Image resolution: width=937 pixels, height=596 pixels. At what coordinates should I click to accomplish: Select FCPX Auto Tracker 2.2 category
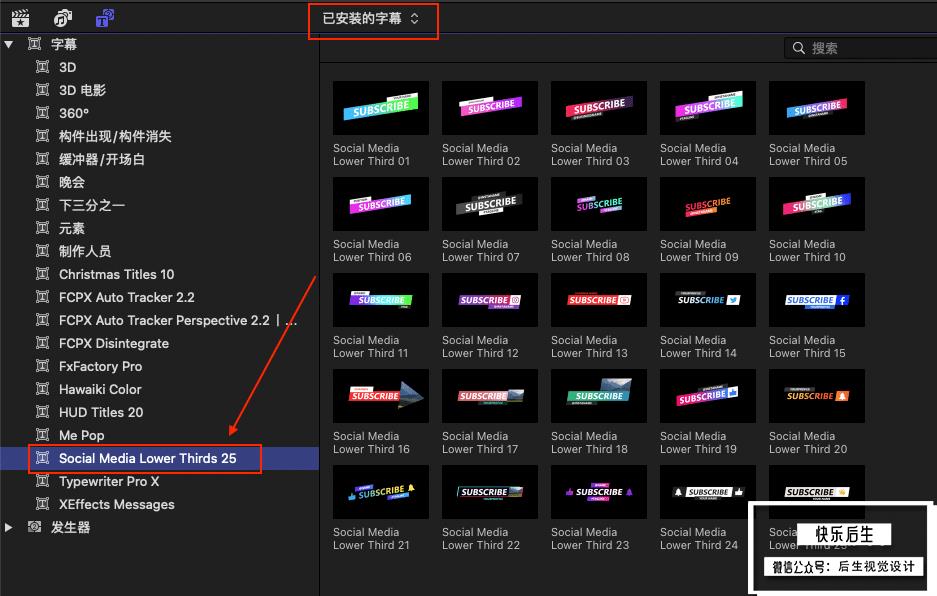pyautogui.click(x=127, y=297)
